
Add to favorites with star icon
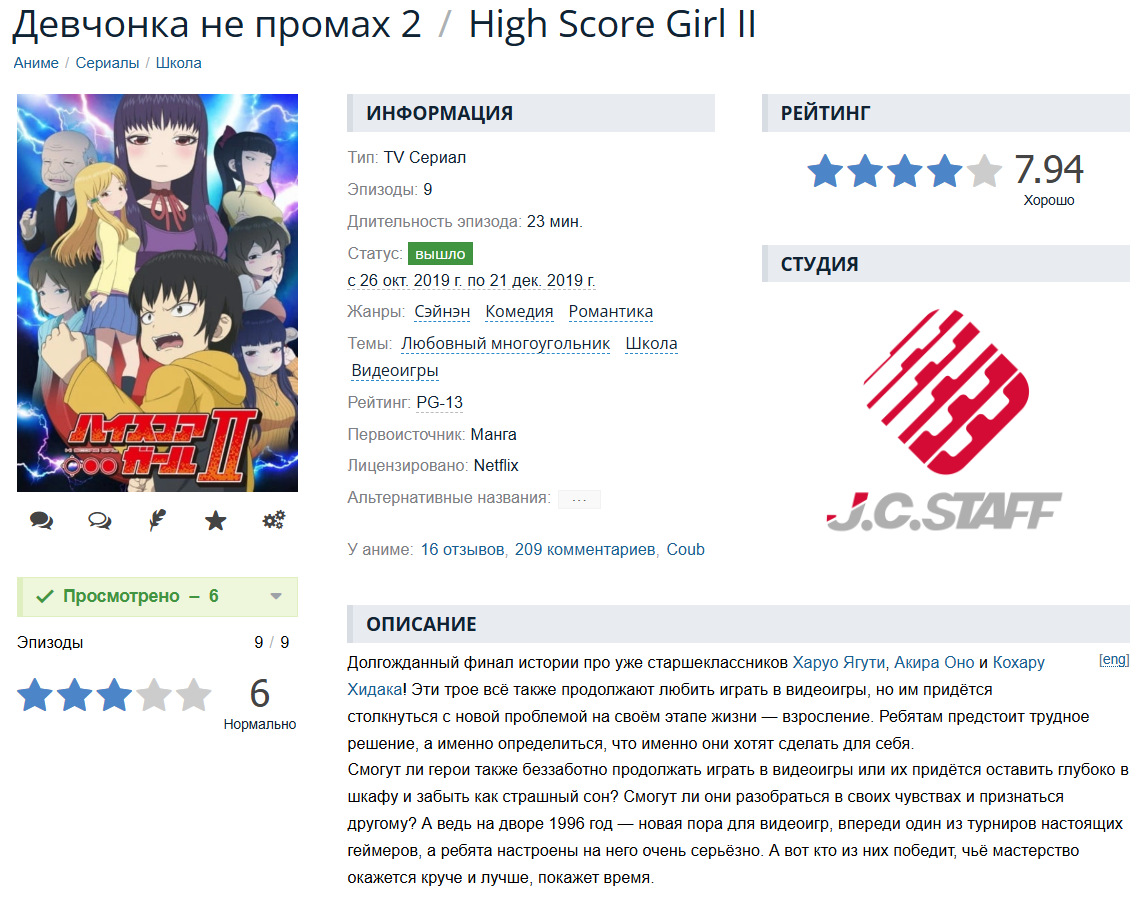coord(215,520)
